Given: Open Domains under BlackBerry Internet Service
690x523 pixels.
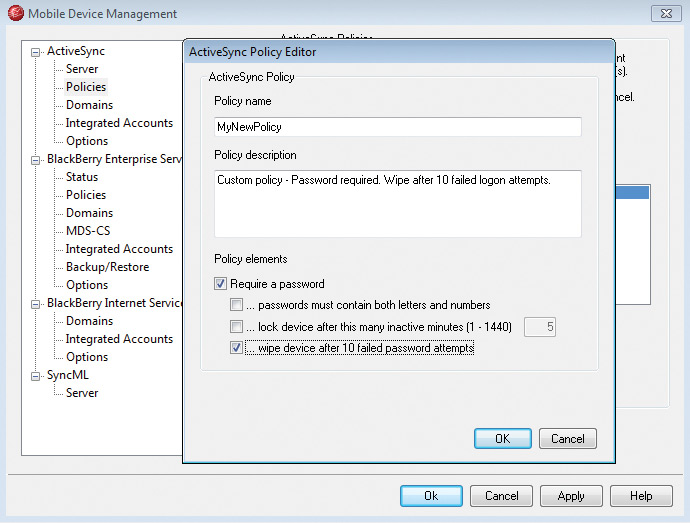Looking at the screenshot, I should click(x=89, y=321).
